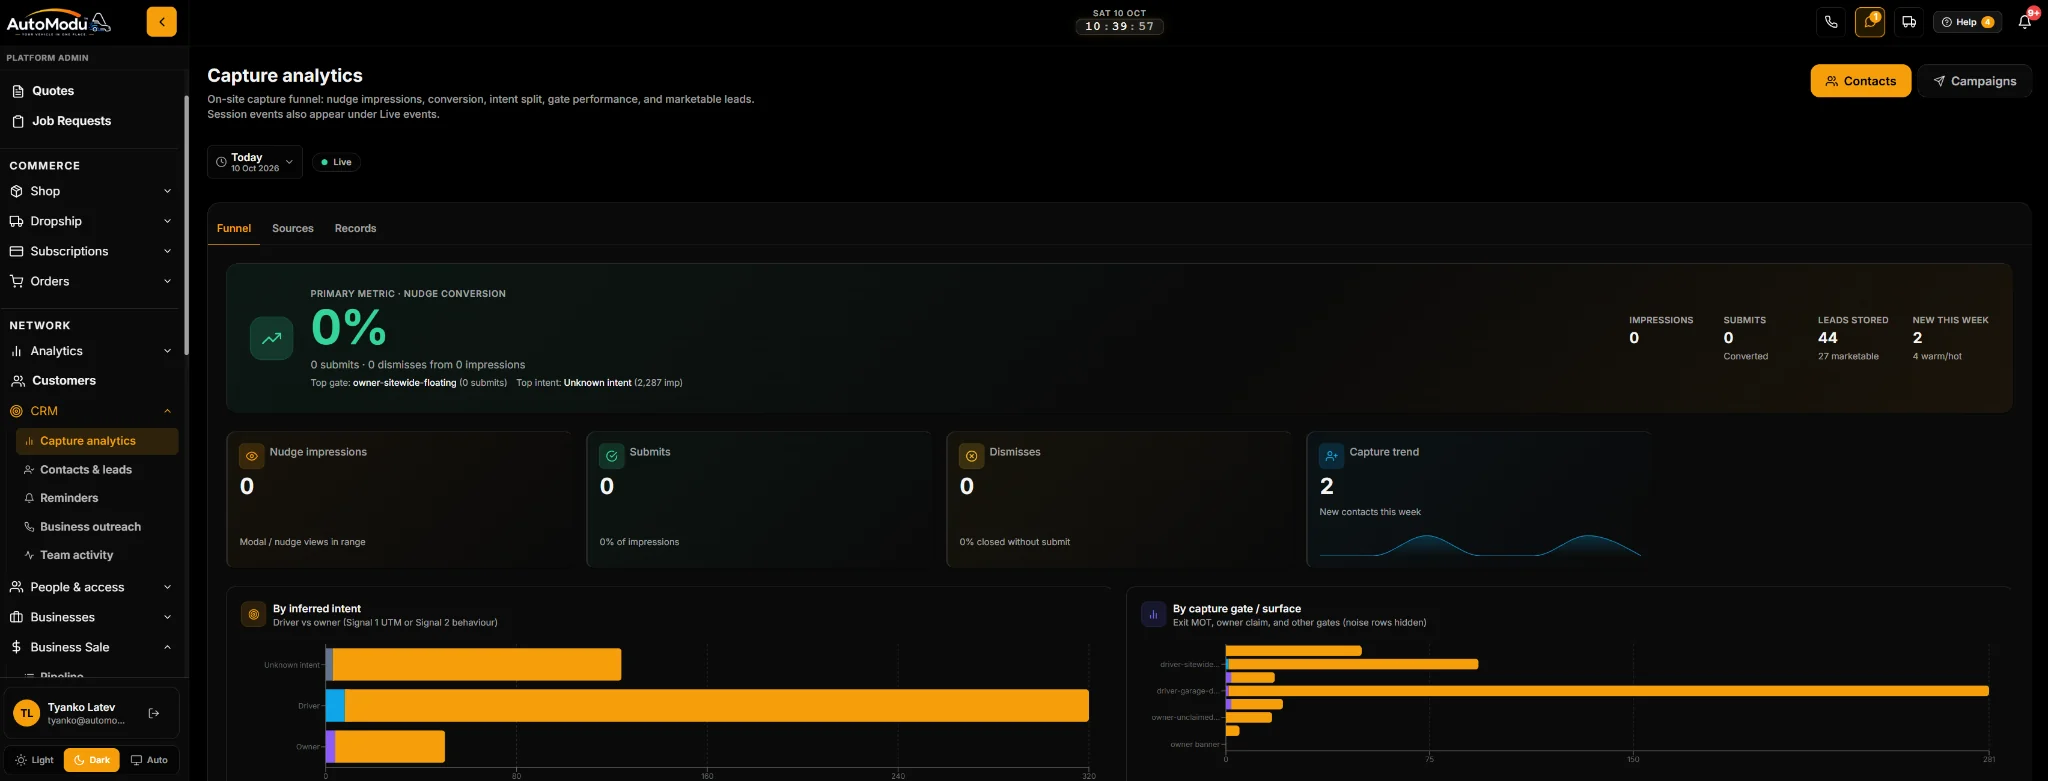Viewport: 2048px width, 781px height.
Task: Open the notifications bell
Action: 2025,22
